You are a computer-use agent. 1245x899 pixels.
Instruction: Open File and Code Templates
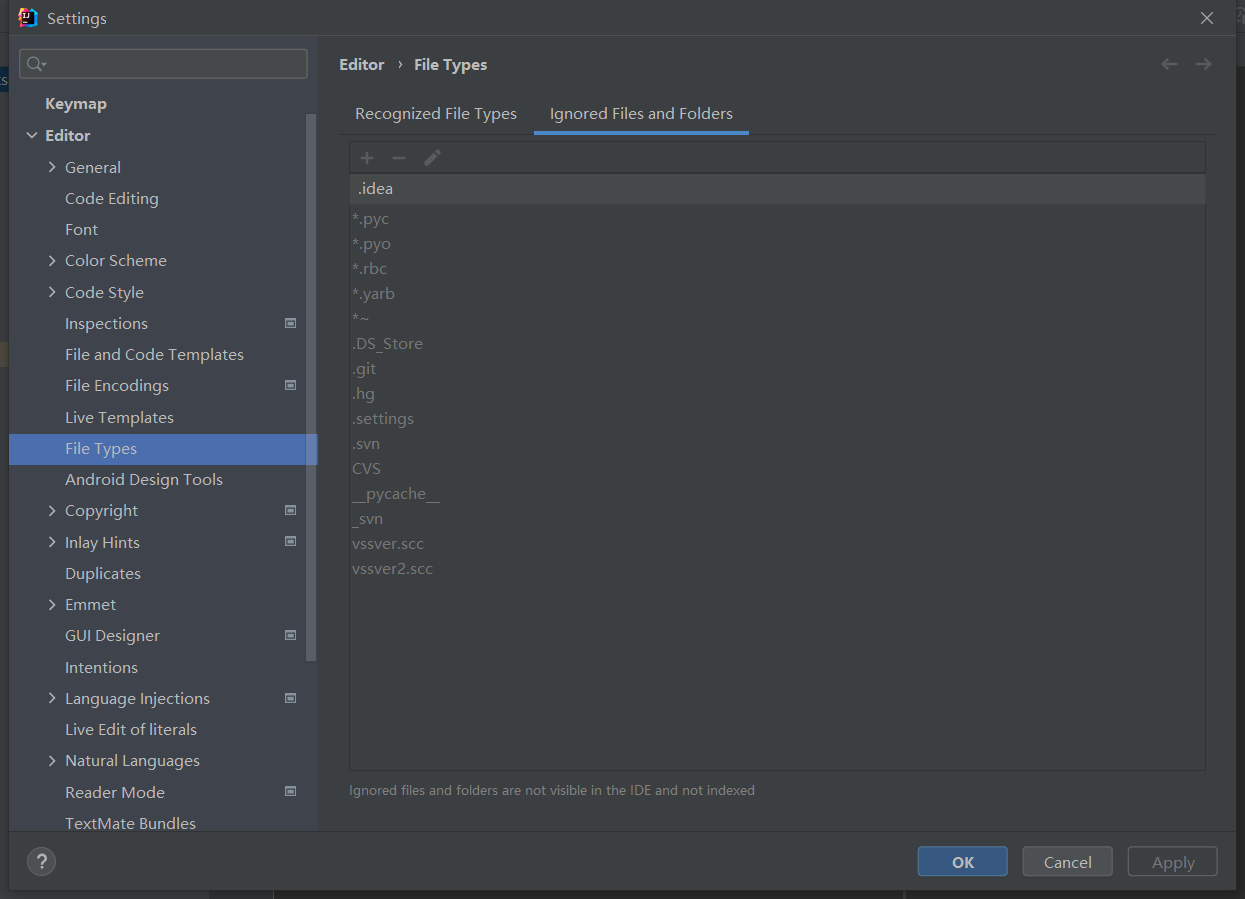coord(154,354)
